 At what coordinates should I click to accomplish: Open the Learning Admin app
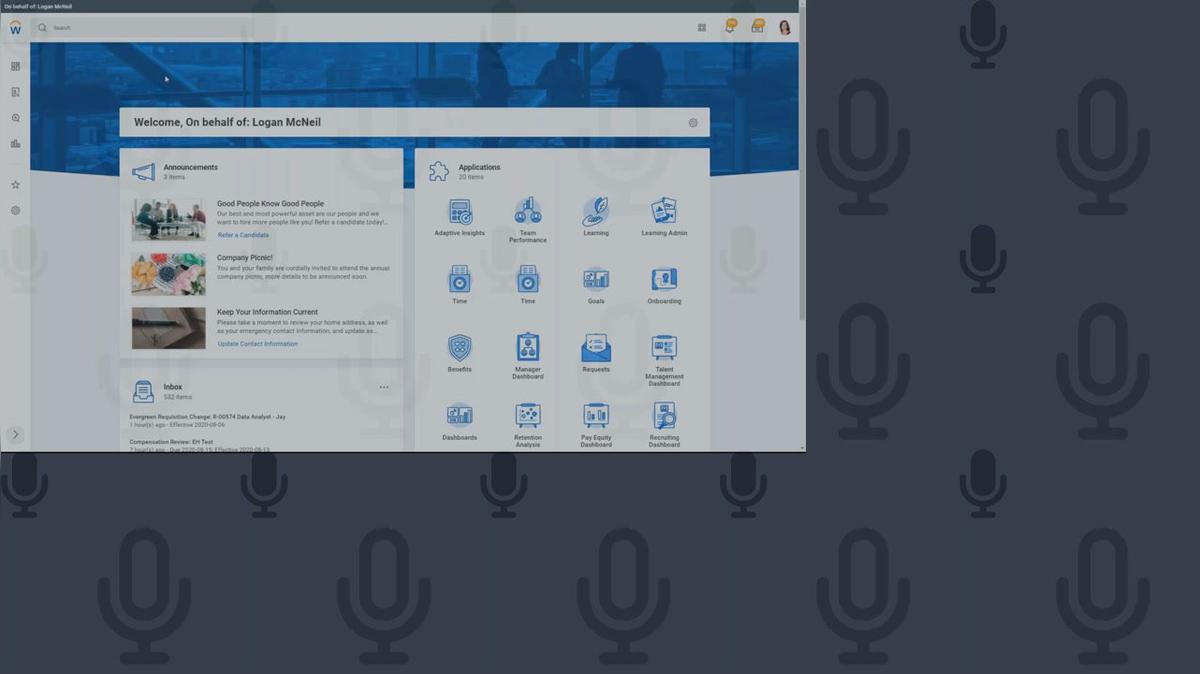pyautogui.click(x=664, y=212)
